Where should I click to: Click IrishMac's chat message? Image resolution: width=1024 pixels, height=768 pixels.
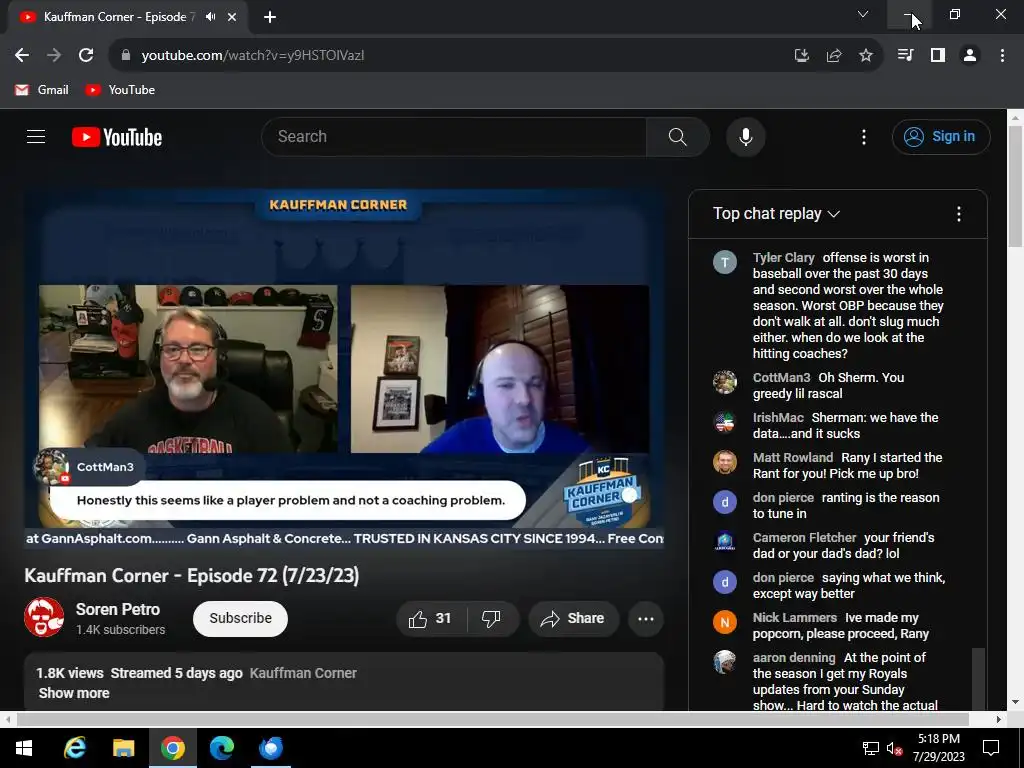[x=846, y=426]
